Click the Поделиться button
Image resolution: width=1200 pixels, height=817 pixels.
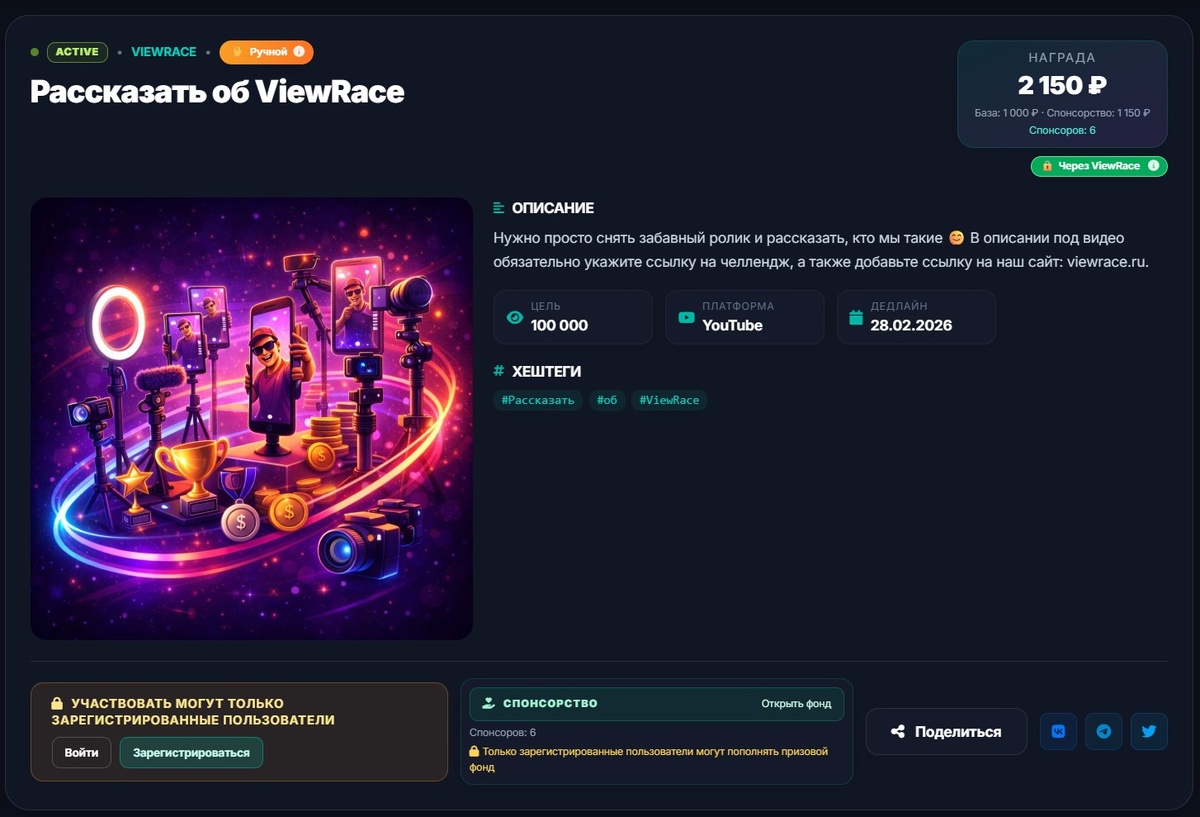click(946, 731)
